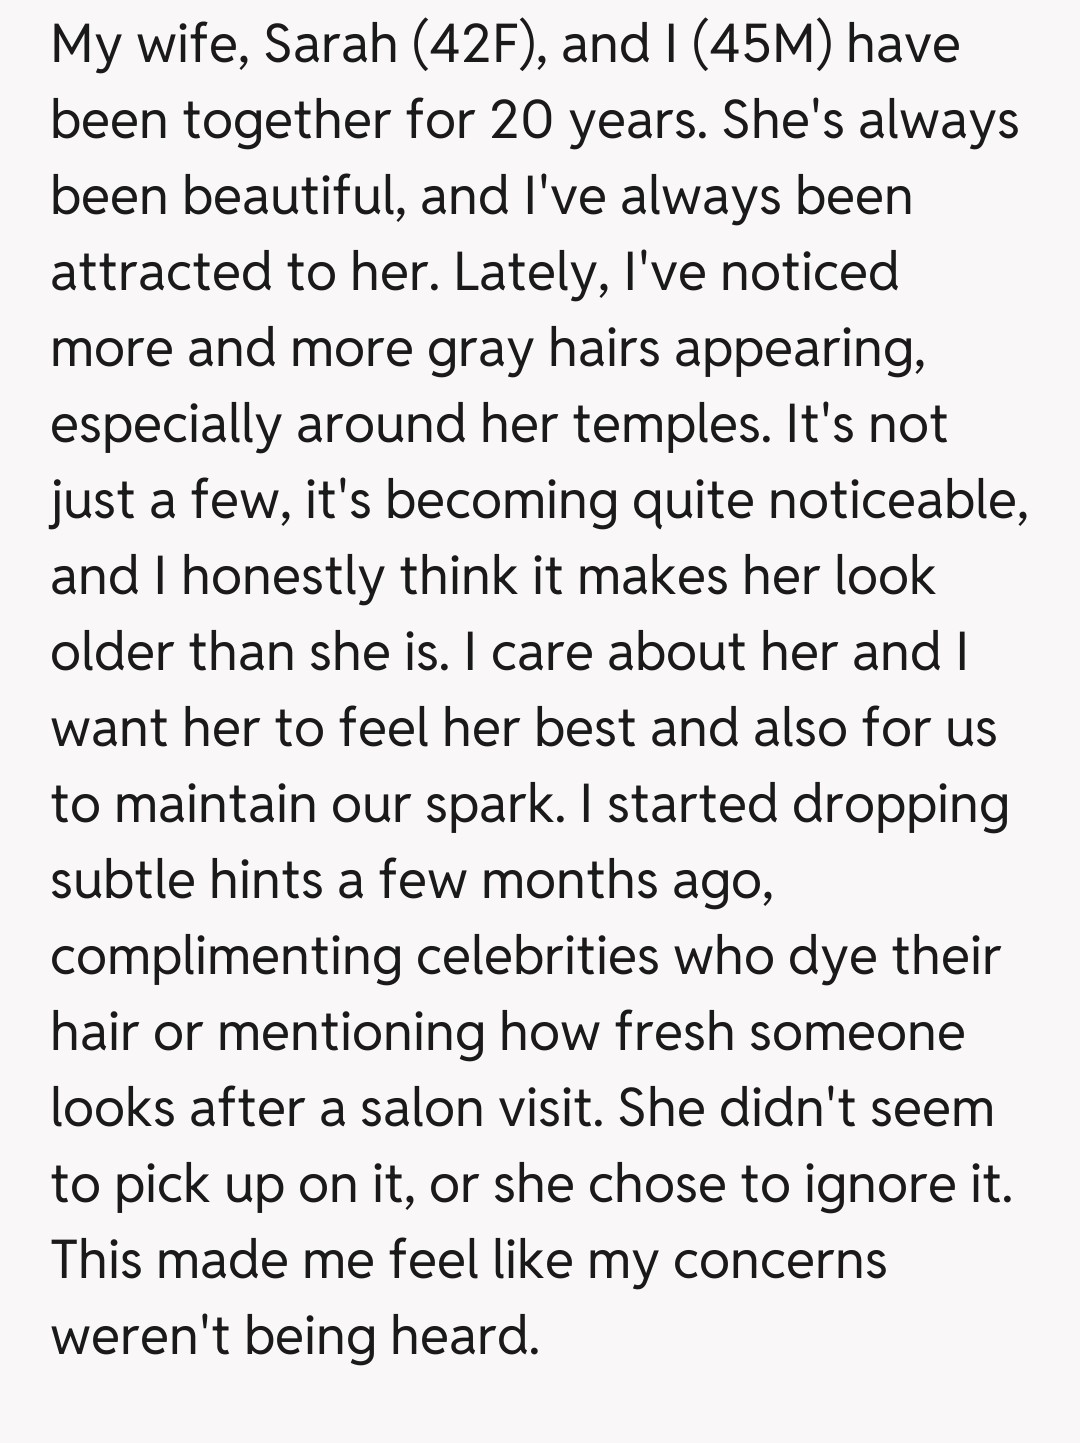
Task: Click the word "concerns"
Action: pos(780,1261)
